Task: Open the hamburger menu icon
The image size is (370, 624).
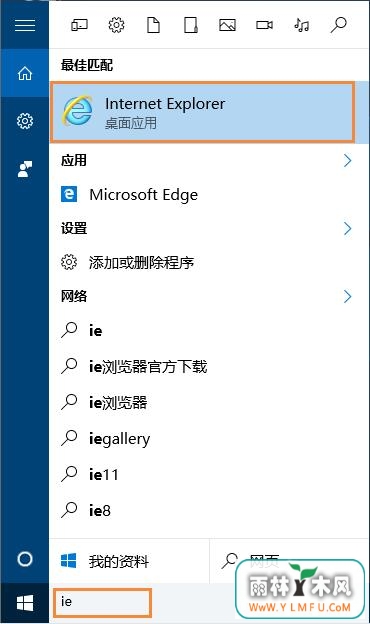Action: [x=25, y=25]
